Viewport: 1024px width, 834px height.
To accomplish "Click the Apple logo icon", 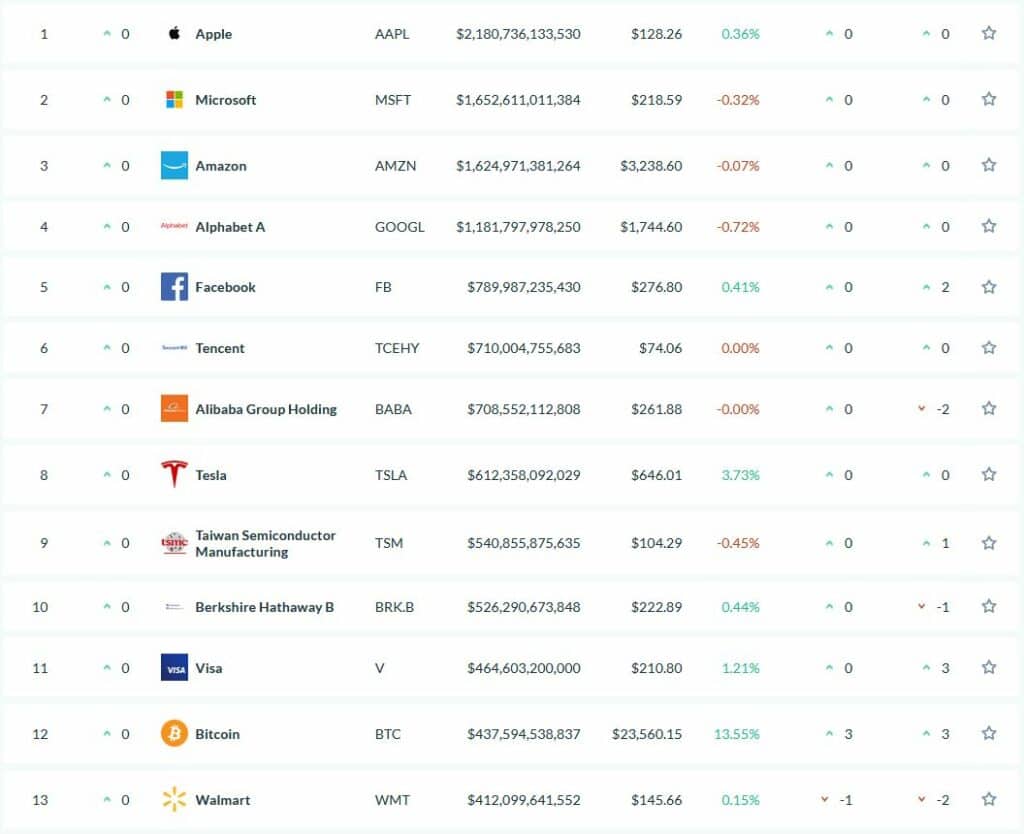I will (175, 34).
